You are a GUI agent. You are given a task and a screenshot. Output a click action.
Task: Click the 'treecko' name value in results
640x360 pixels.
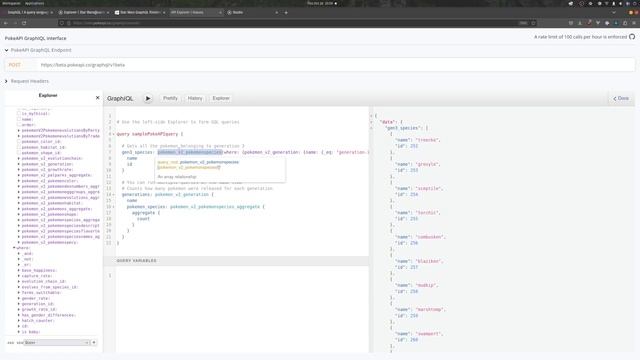click(x=427, y=140)
